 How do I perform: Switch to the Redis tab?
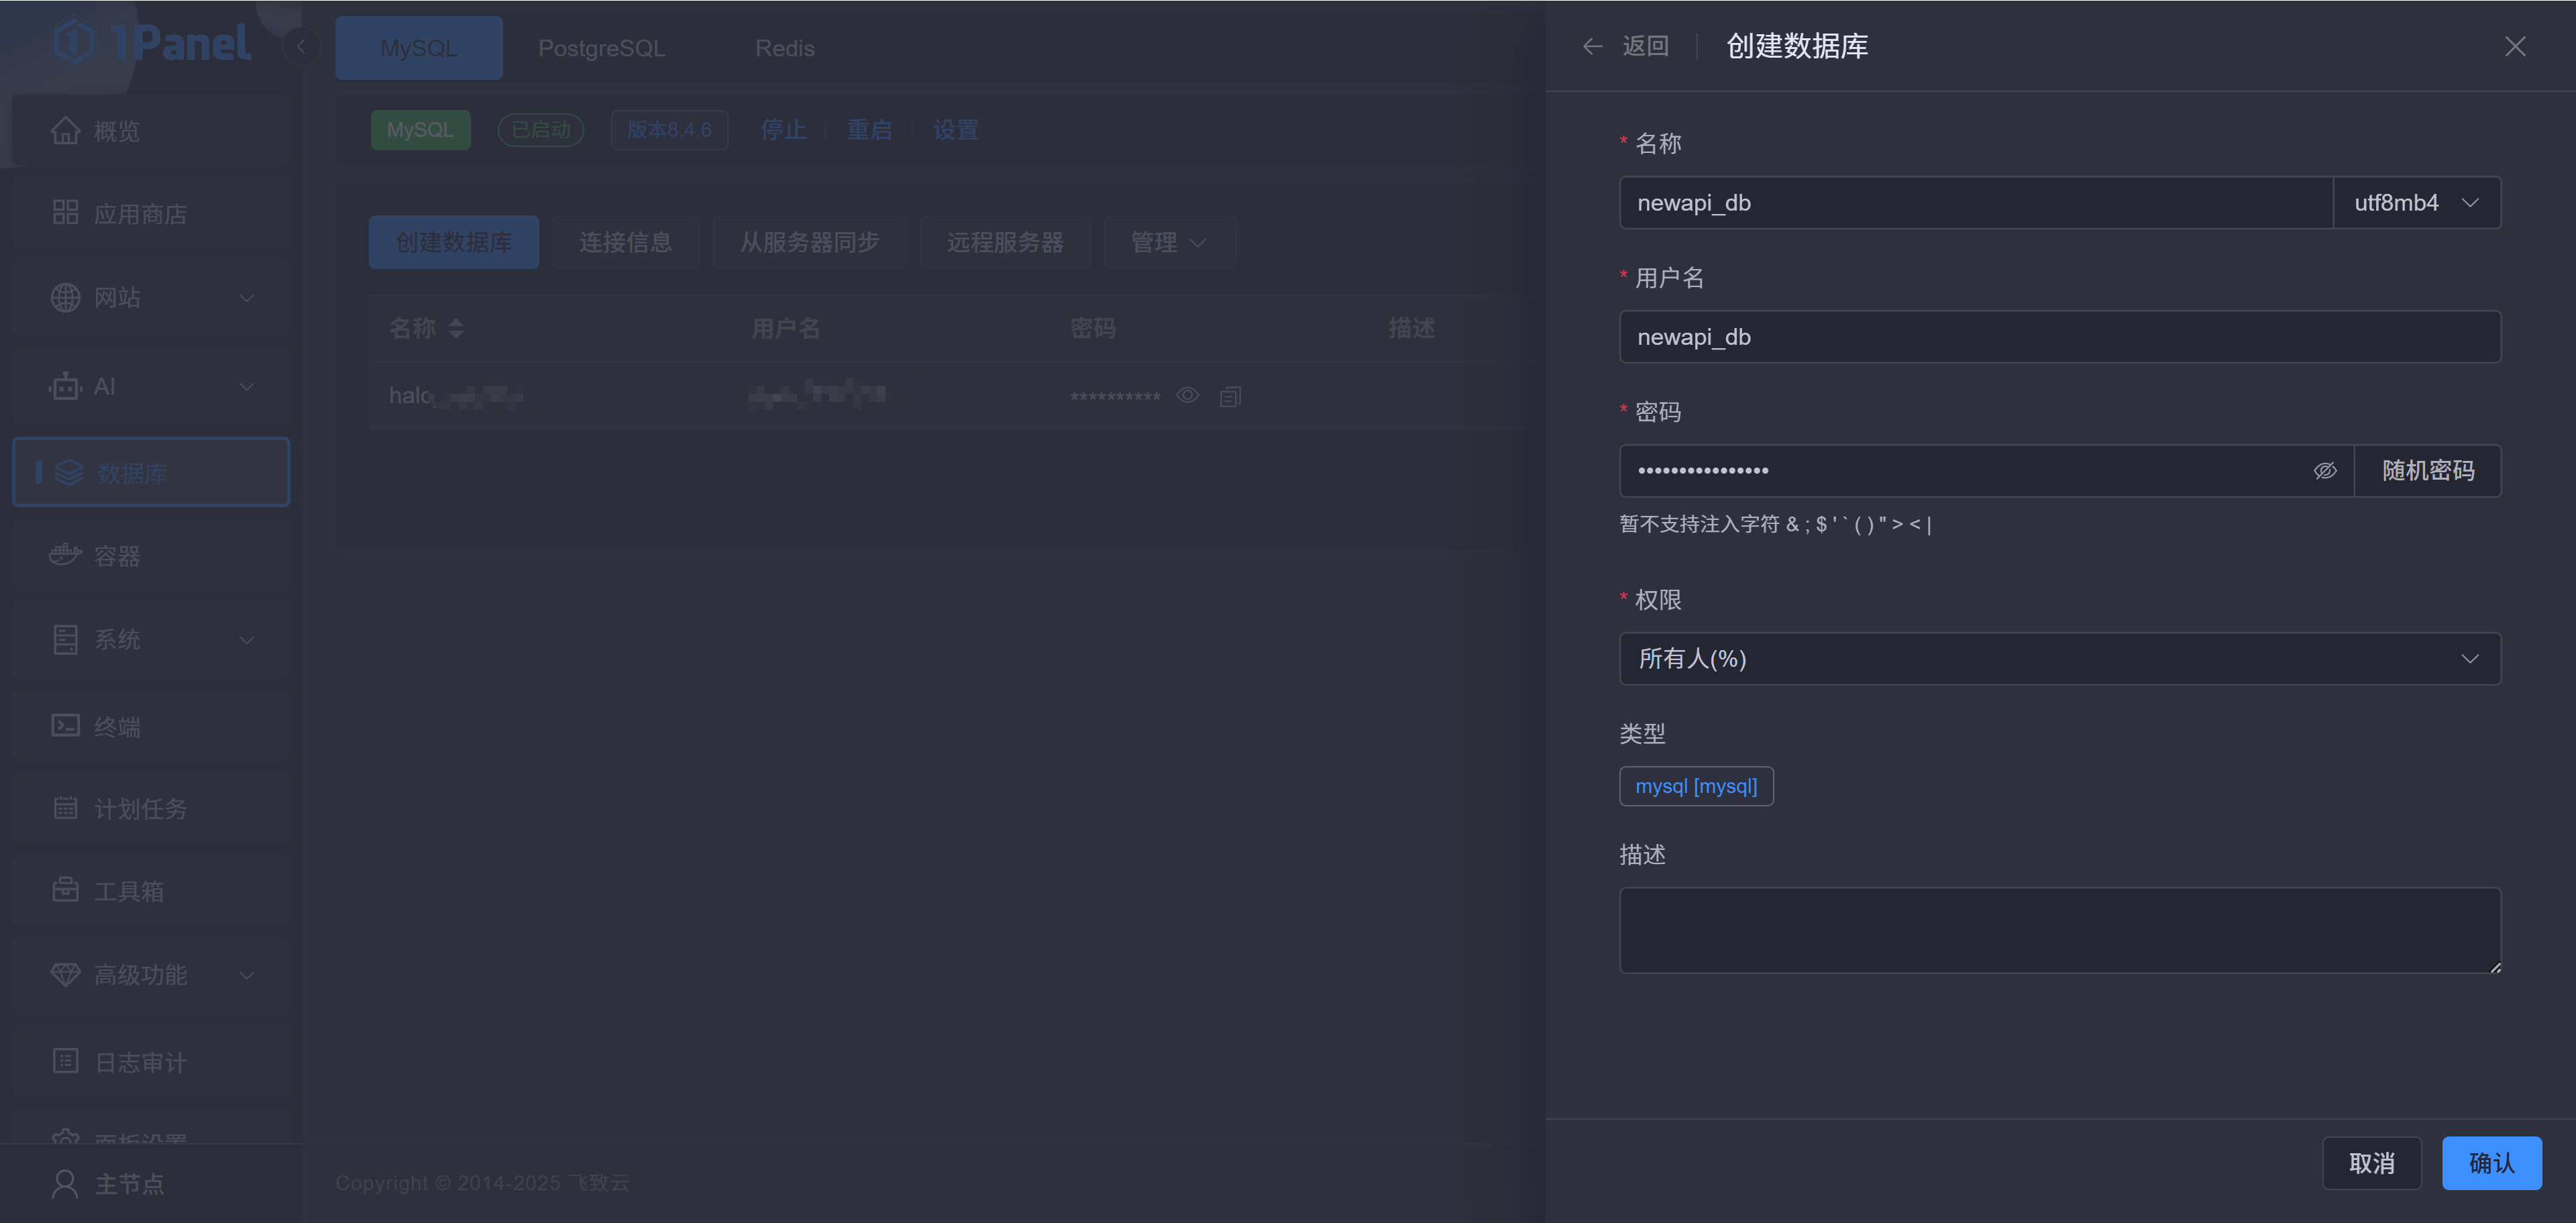[784, 48]
